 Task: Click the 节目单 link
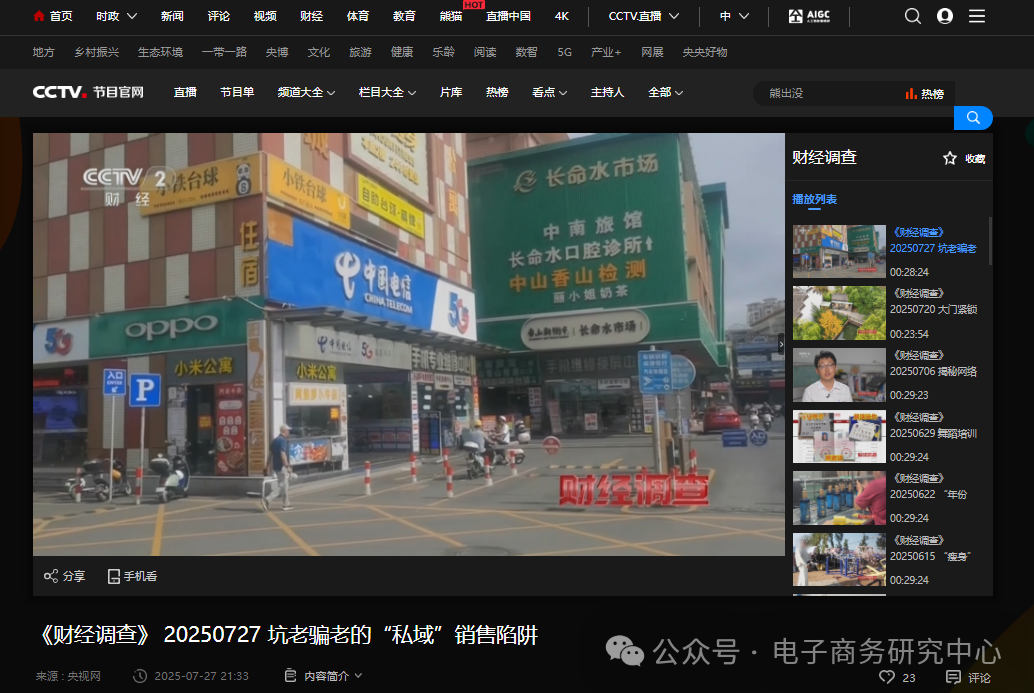point(237,91)
